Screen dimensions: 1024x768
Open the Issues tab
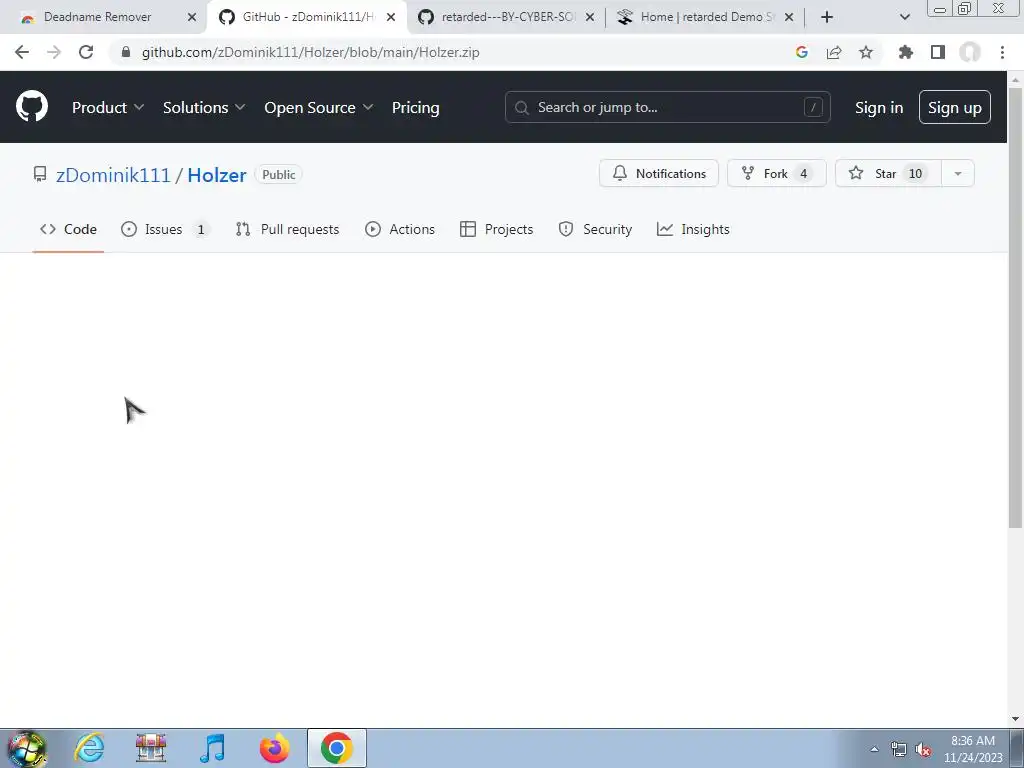tap(165, 229)
